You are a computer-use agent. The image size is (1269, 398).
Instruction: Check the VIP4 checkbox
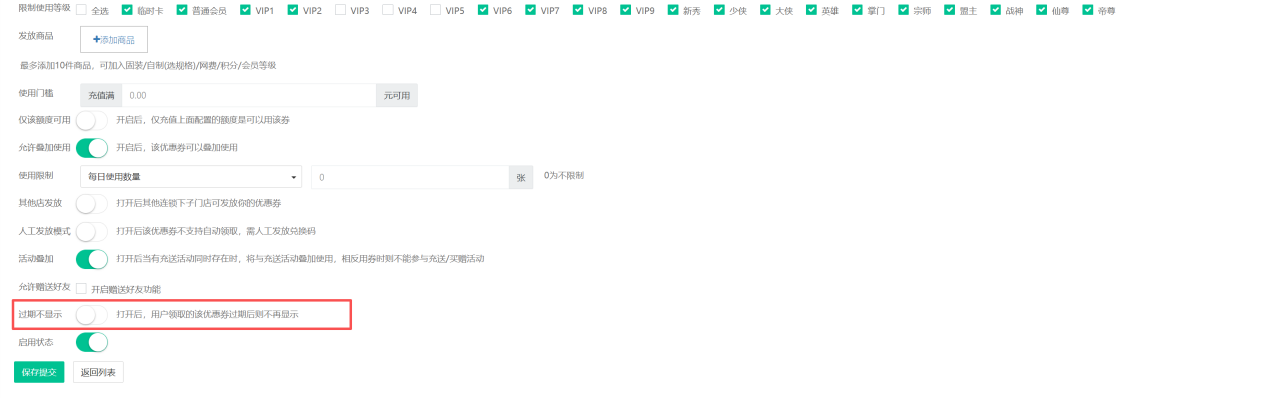[388, 10]
